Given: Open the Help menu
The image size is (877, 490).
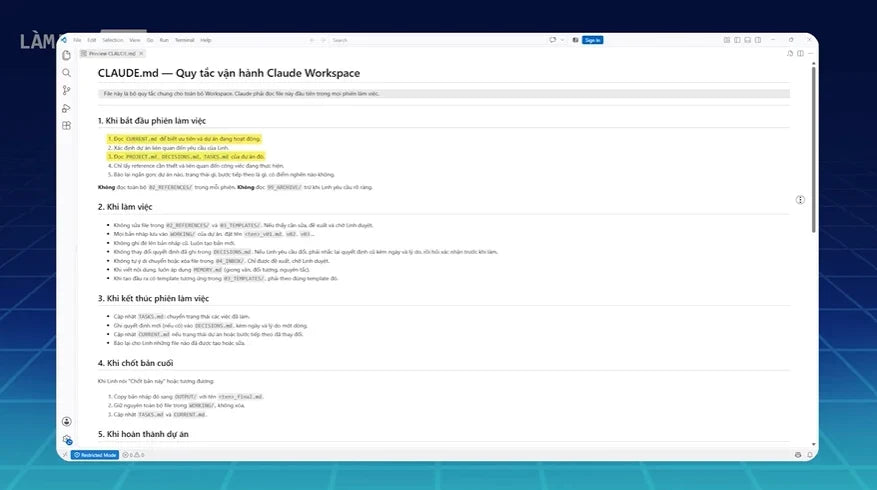Looking at the screenshot, I should [206, 40].
